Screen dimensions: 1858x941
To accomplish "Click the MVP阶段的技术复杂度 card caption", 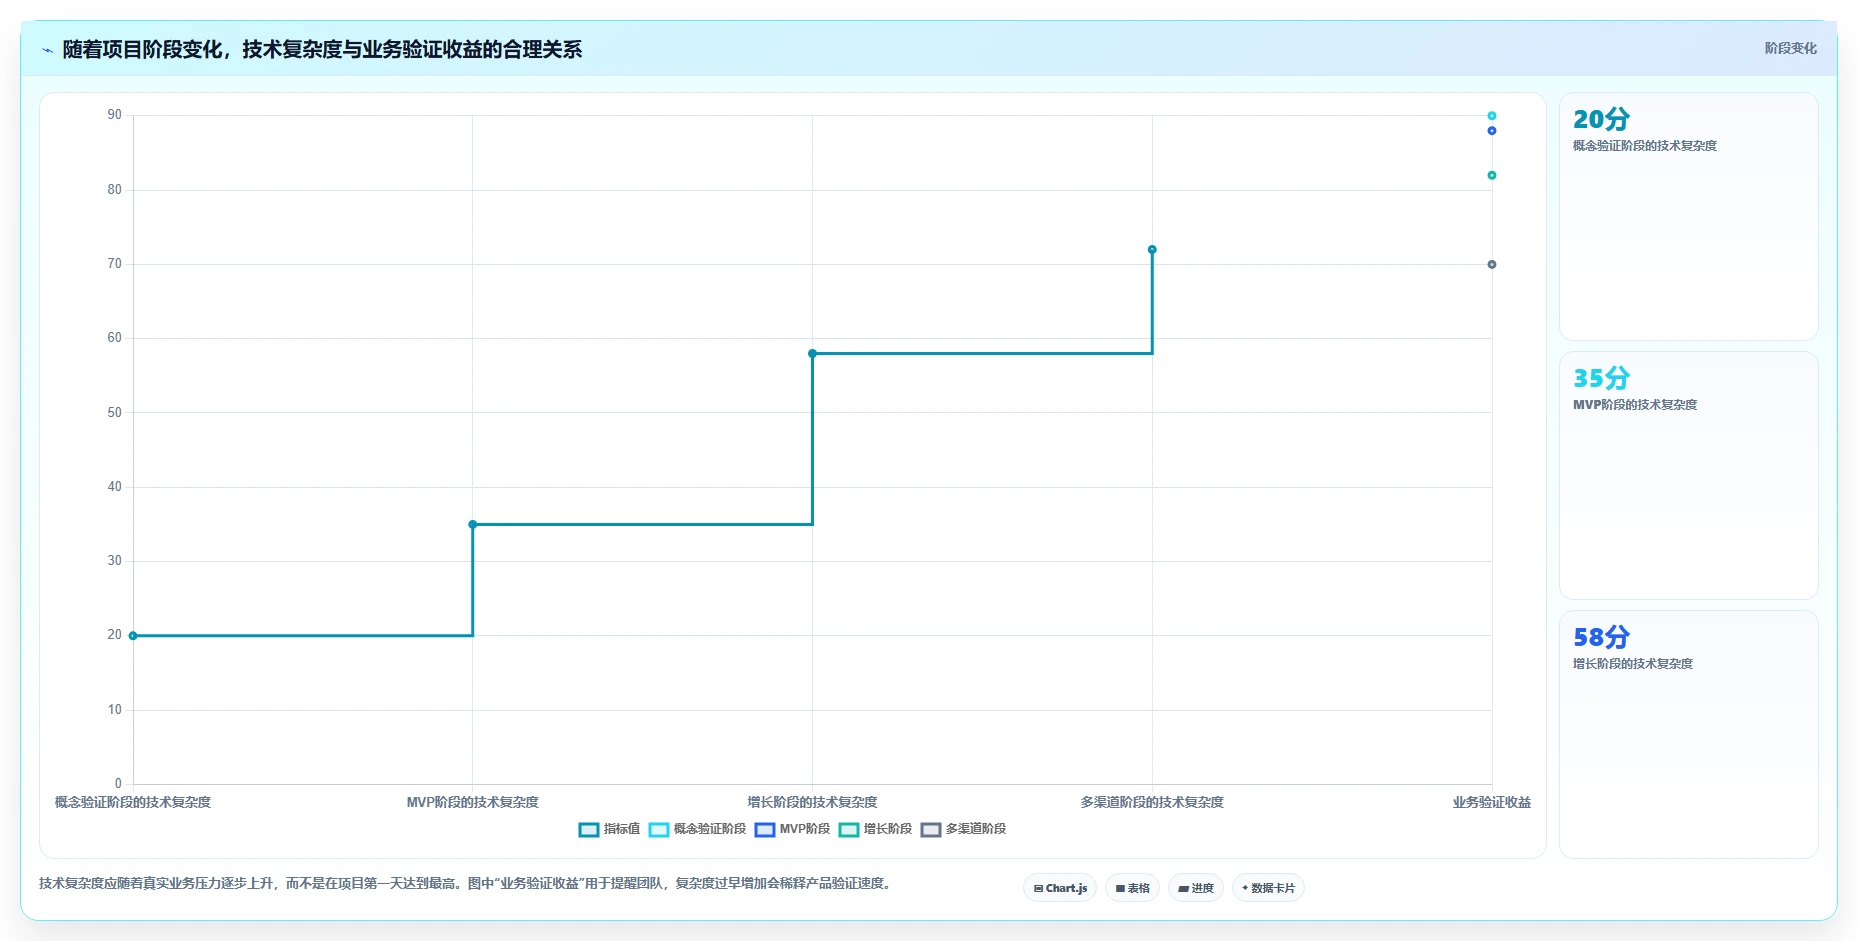I will (x=1635, y=405).
